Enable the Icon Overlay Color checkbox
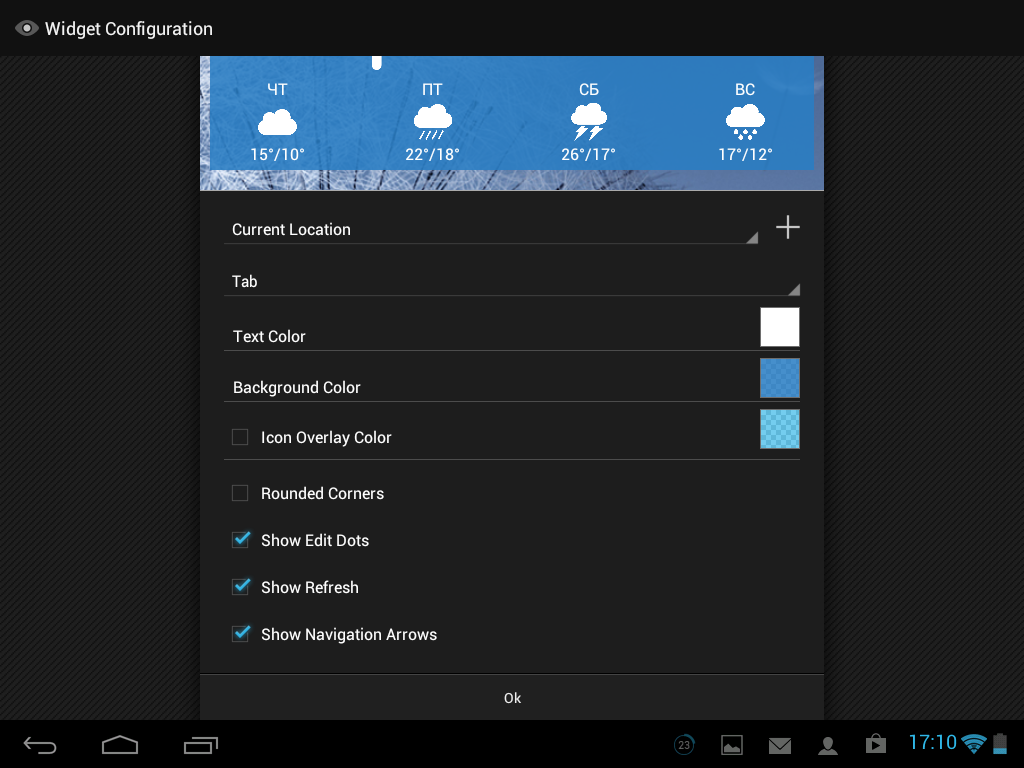Viewport: 1024px width, 768px height. [240, 437]
